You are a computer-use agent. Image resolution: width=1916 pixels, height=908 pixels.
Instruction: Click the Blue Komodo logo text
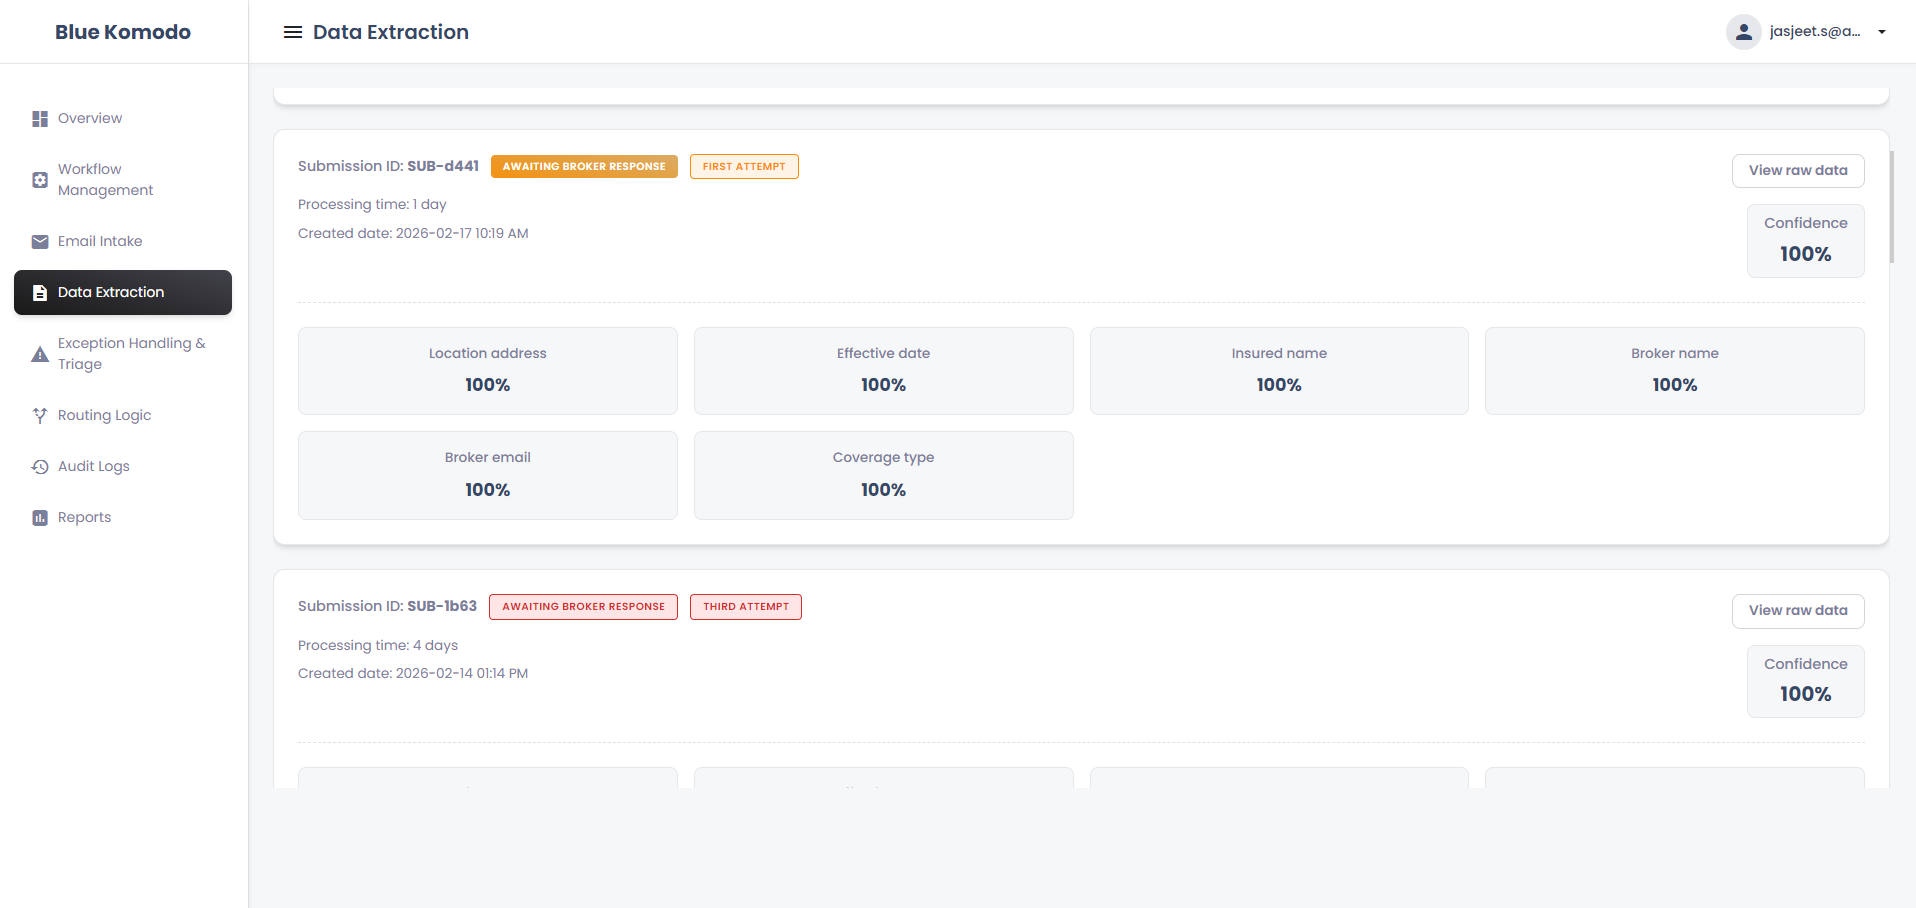123,32
